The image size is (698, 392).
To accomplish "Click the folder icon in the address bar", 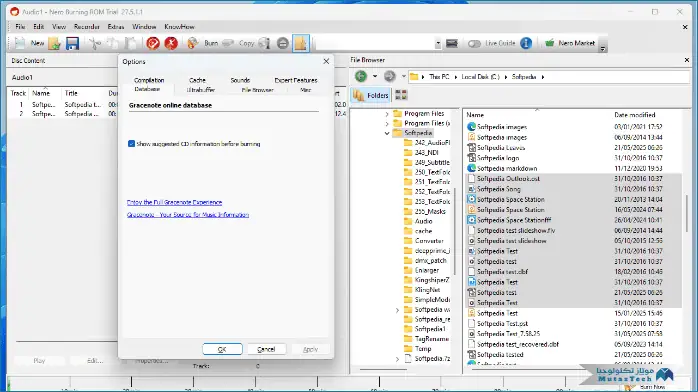I will (414, 77).
